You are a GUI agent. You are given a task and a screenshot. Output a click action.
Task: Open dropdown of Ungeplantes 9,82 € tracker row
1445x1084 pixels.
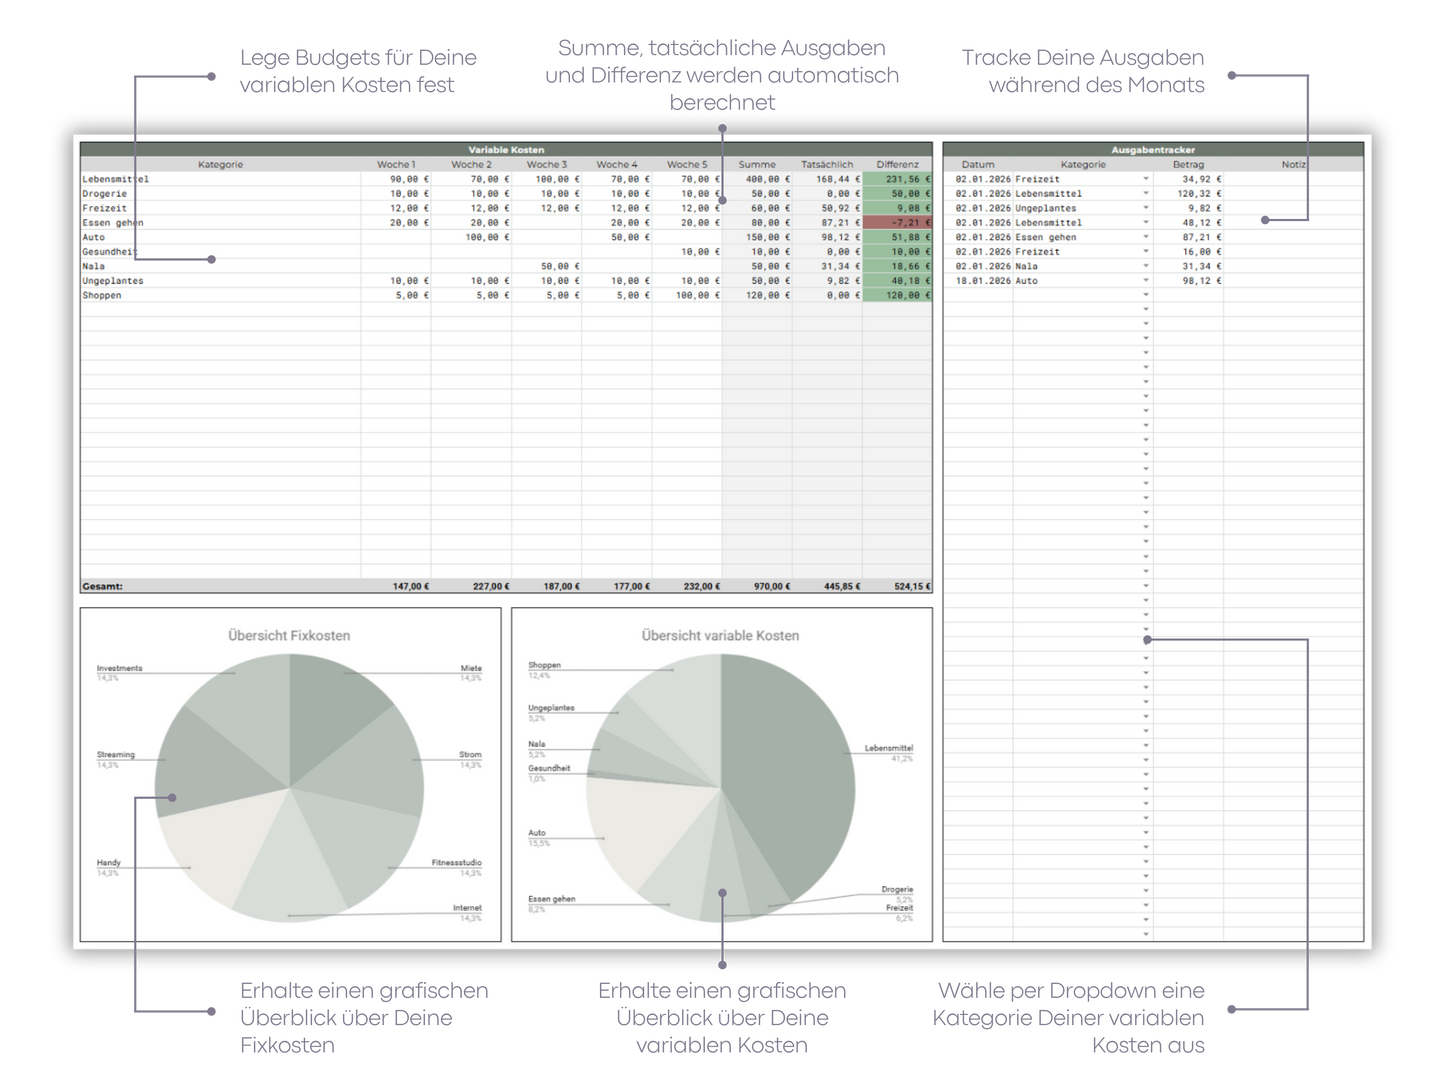click(x=1146, y=208)
